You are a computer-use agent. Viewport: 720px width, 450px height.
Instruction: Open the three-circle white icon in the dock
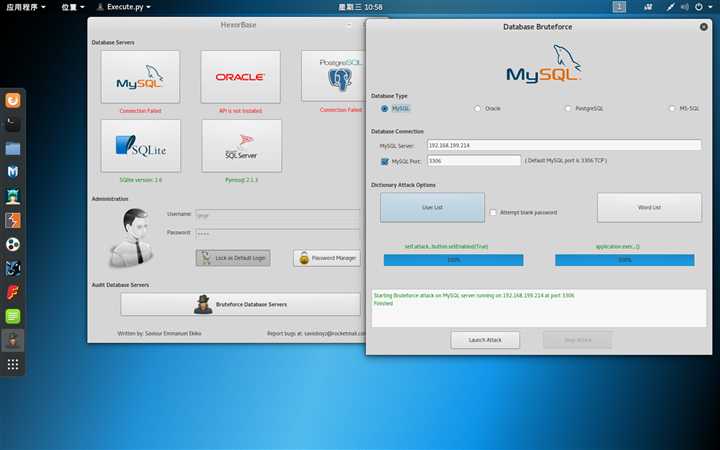pos(13,244)
